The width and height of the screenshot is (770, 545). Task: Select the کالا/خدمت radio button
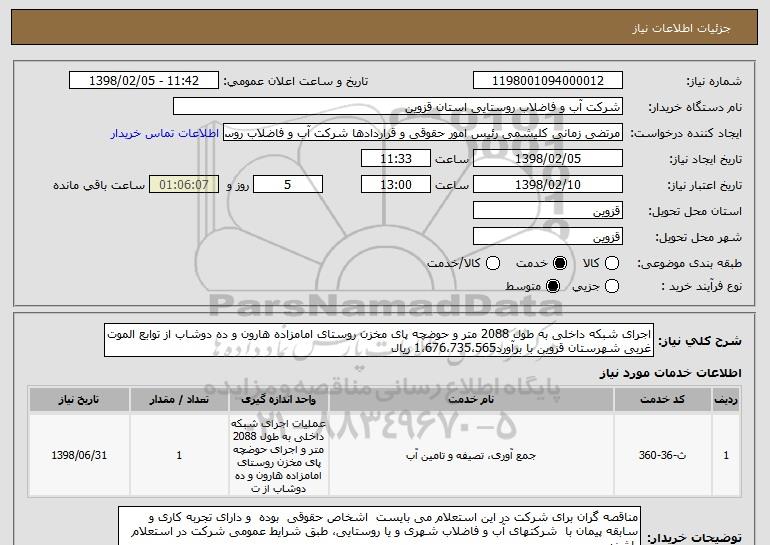point(493,263)
